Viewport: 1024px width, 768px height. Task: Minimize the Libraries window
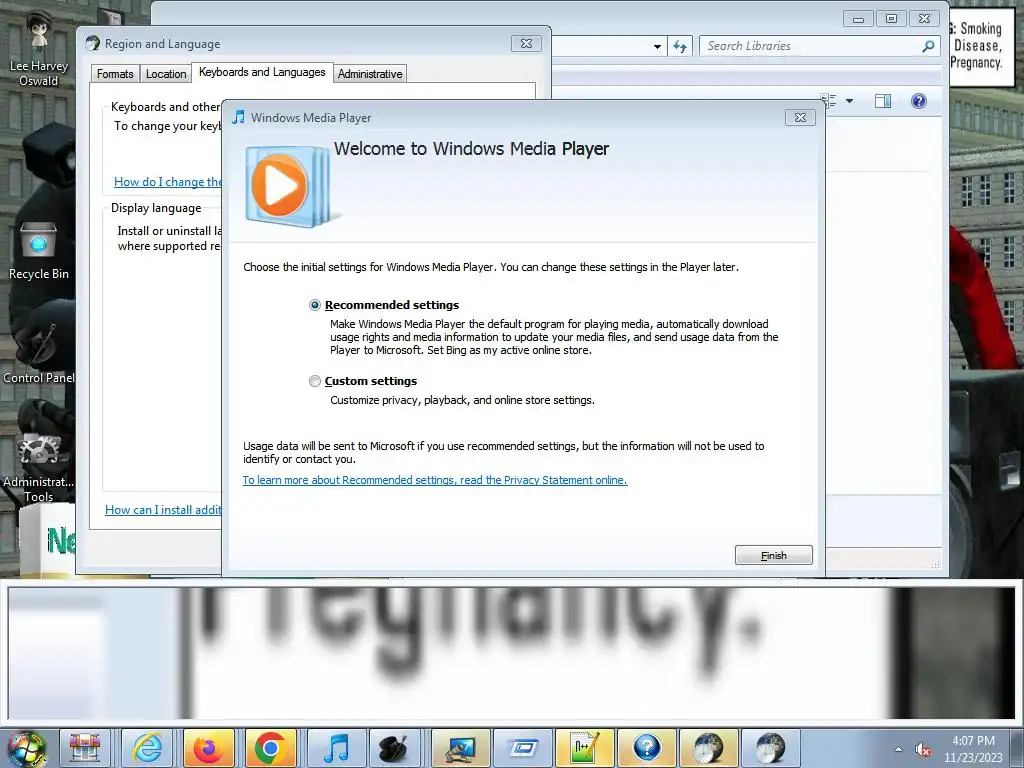tap(858, 19)
